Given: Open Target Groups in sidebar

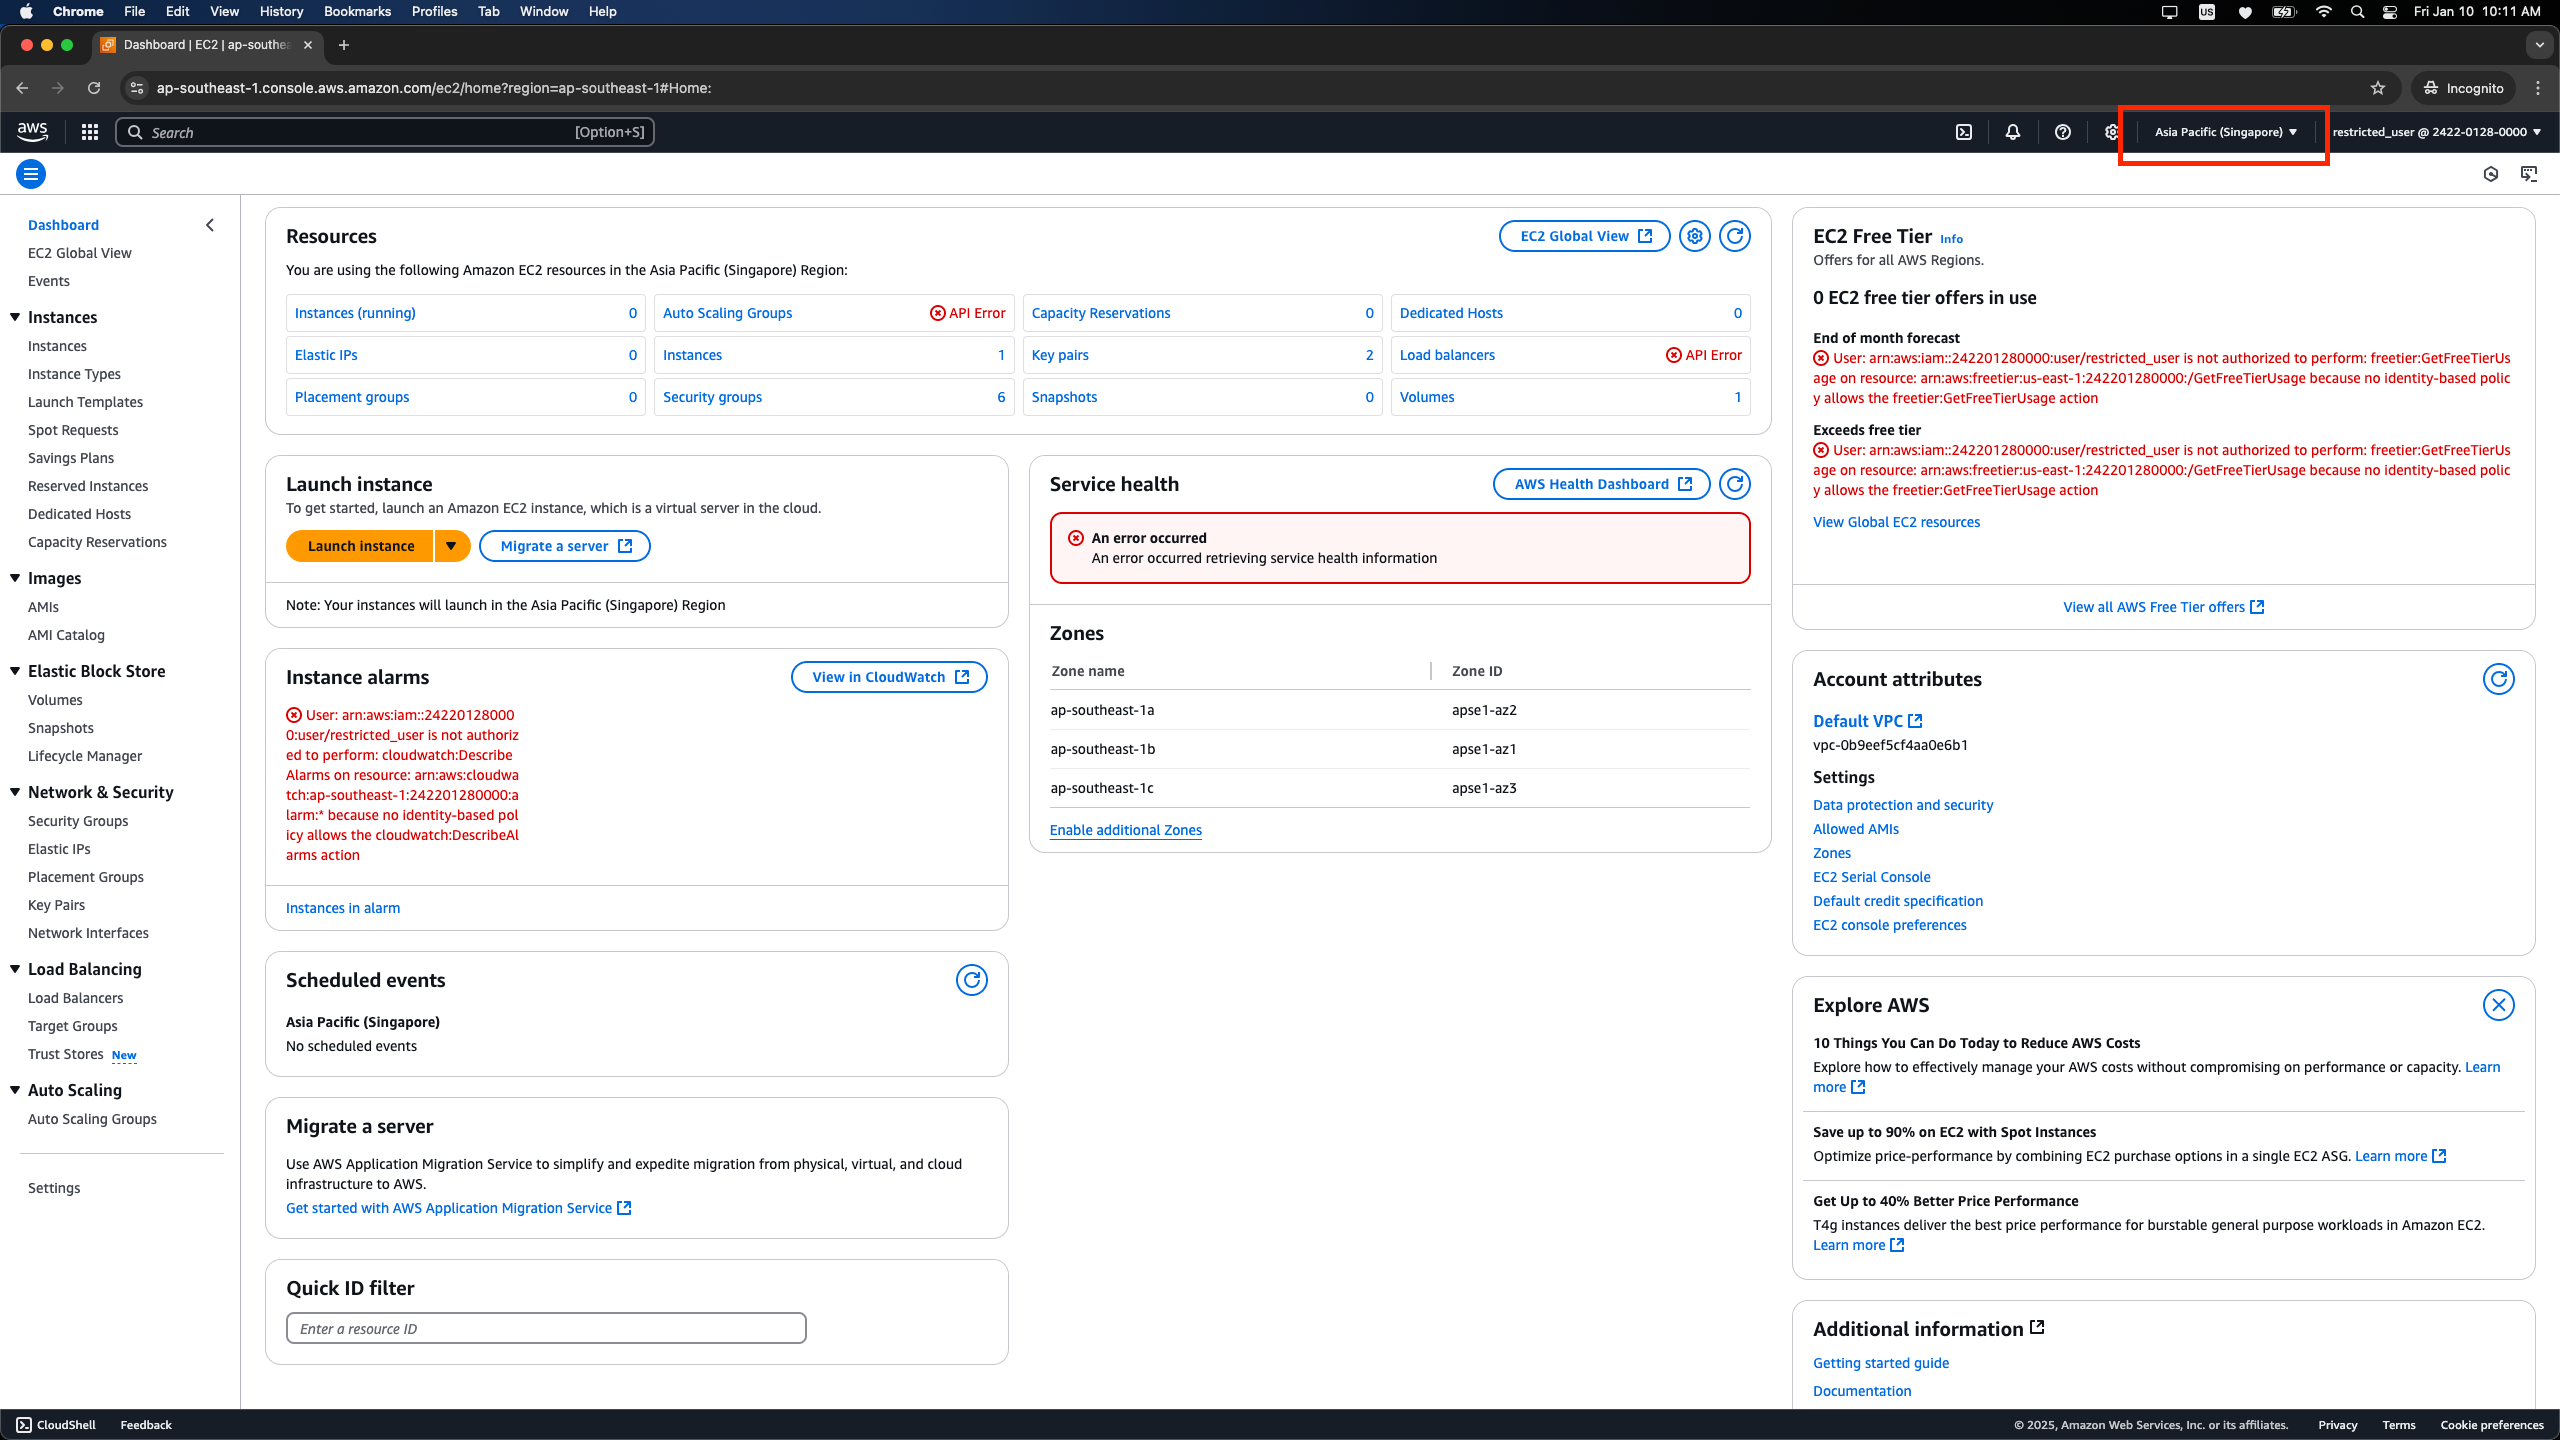Looking at the screenshot, I should click(x=73, y=1026).
